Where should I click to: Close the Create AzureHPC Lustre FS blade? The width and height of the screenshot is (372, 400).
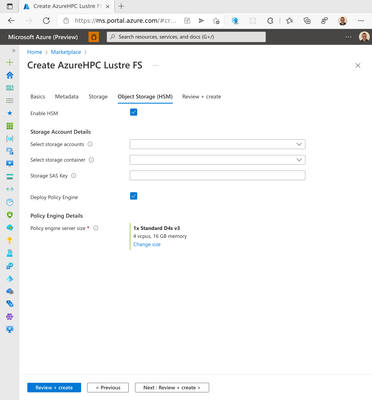click(x=358, y=65)
